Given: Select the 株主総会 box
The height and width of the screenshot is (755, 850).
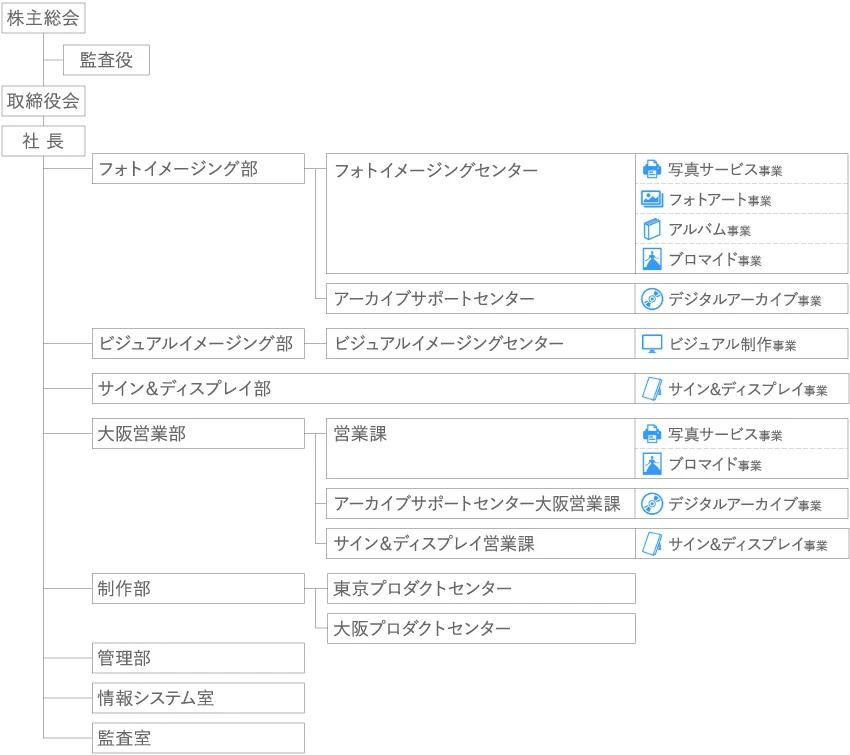Looking at the screenshot, I should [43, 18].
